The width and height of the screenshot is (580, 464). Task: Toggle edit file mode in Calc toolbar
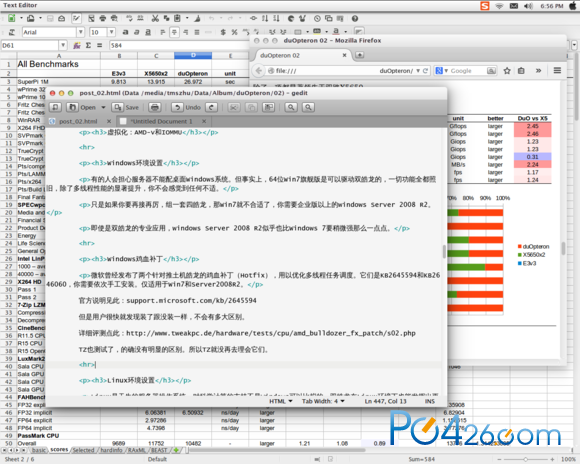point(77,18)
